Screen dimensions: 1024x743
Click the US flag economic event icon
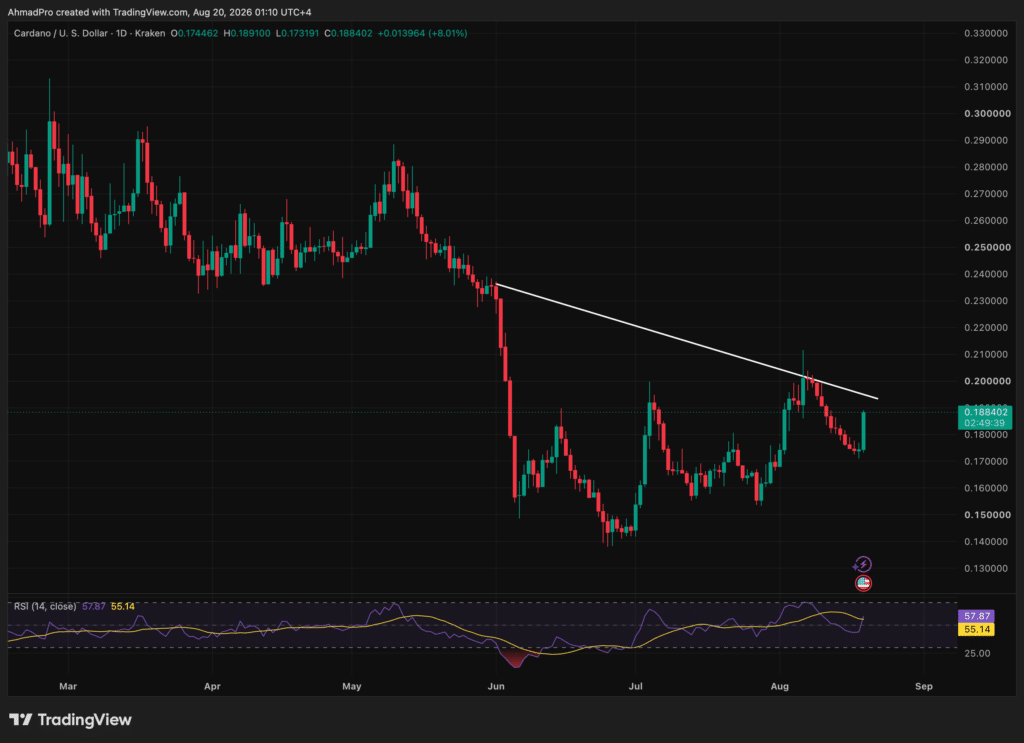pos(863,583)
